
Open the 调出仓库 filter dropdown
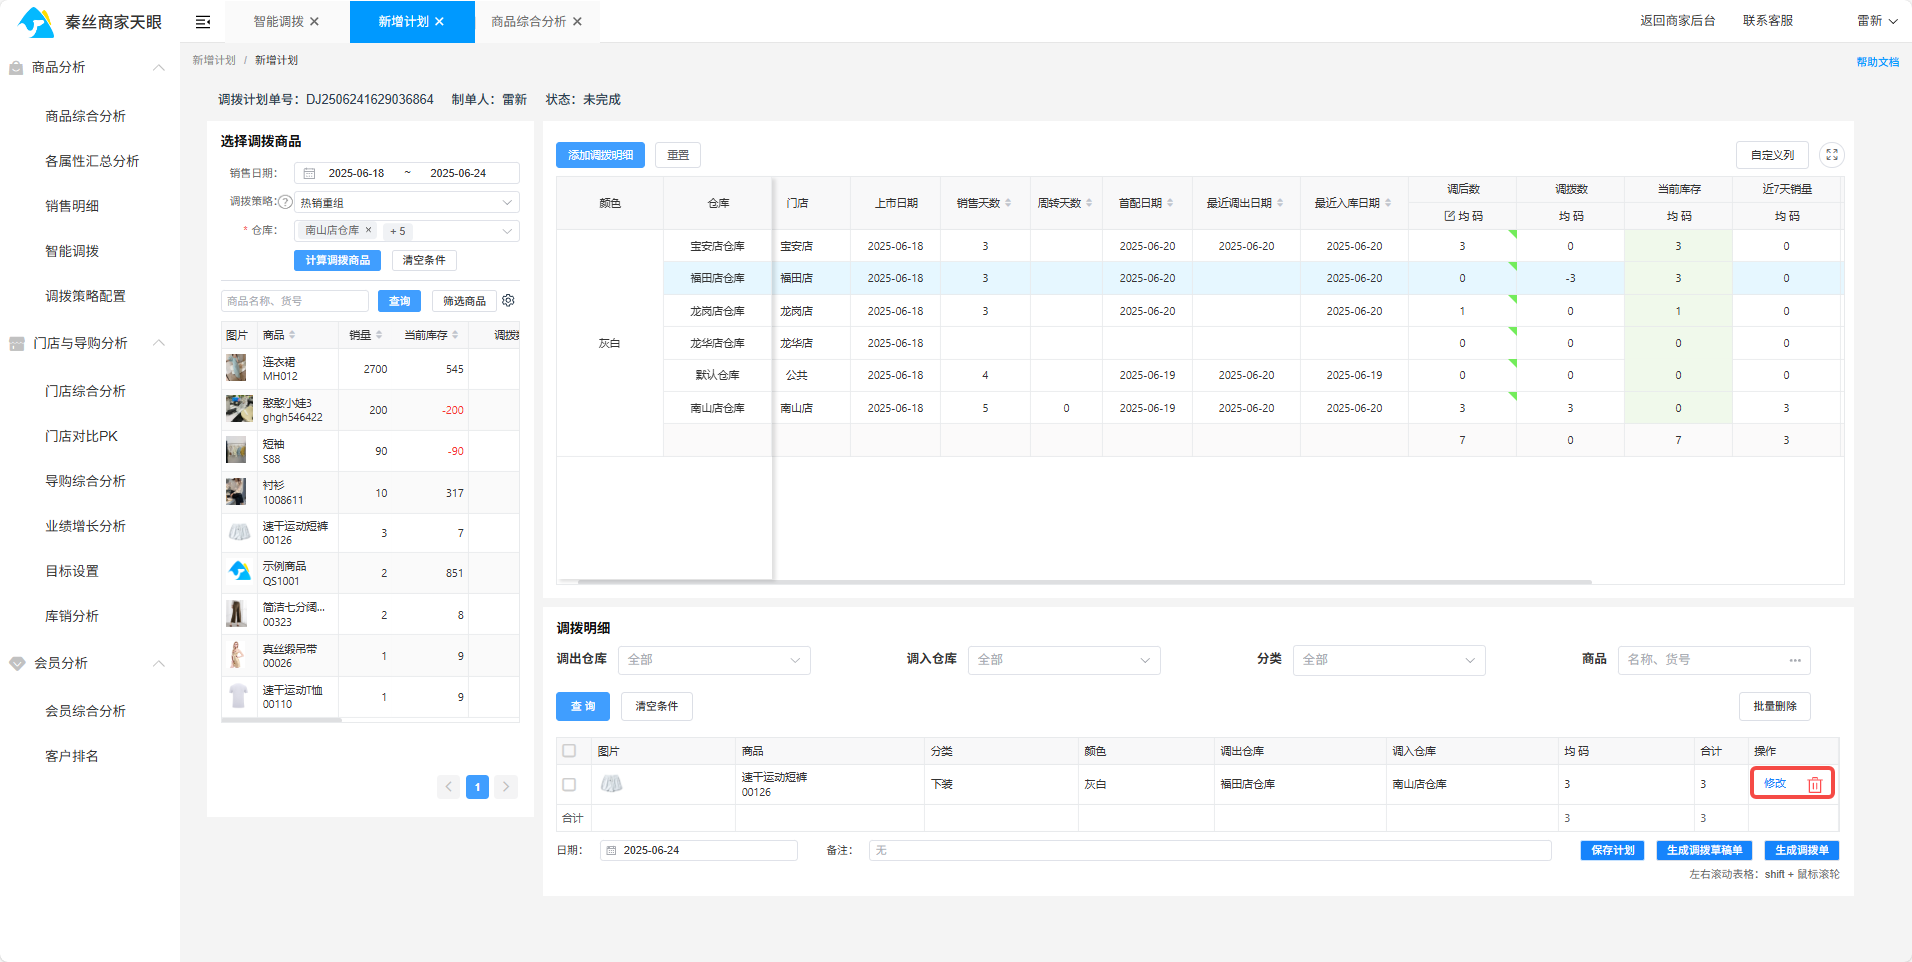click(714, 660)
